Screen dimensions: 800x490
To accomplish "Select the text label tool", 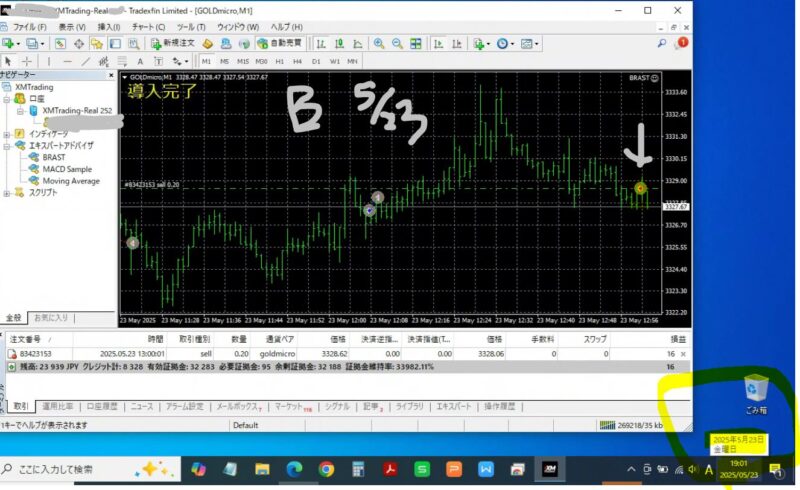I will pyautogui.click(x=158, y=61).
